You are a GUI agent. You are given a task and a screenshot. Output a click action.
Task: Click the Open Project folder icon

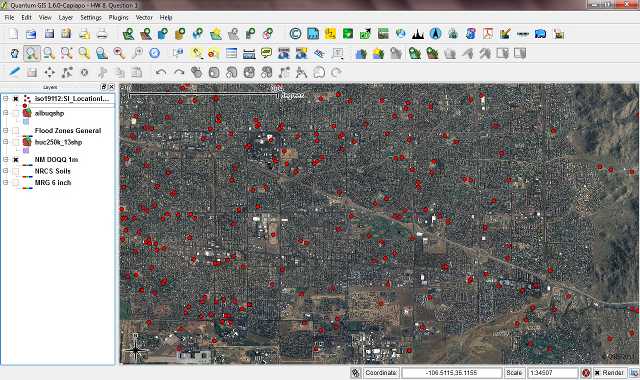[x=31, y=33]
